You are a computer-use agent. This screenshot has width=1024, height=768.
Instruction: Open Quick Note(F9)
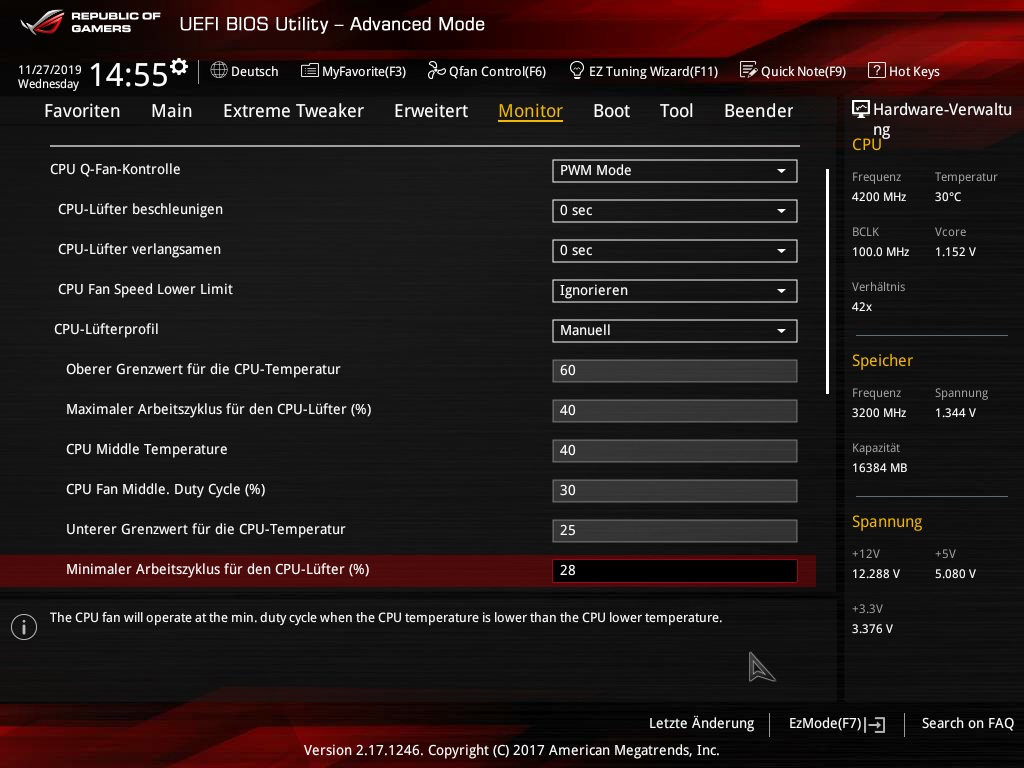793,71
